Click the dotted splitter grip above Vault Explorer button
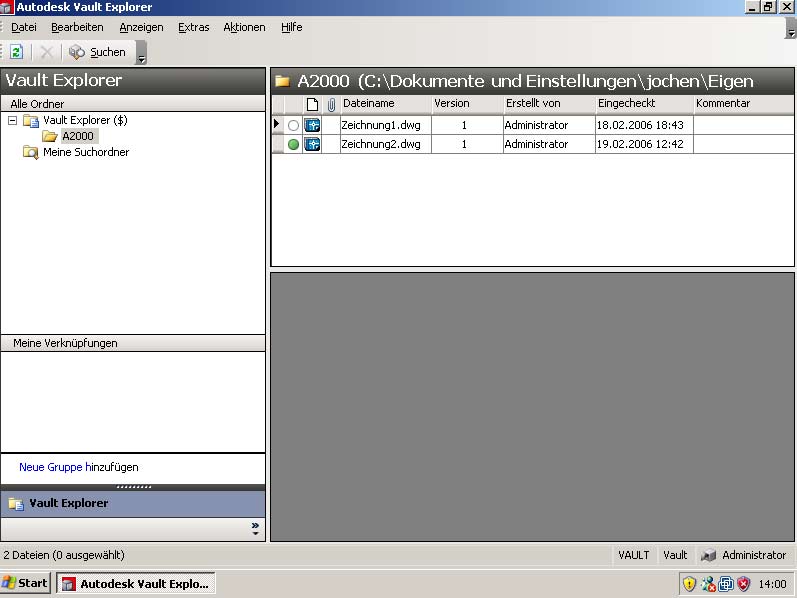This screenshot has height=598, width=797. (134, 487)
